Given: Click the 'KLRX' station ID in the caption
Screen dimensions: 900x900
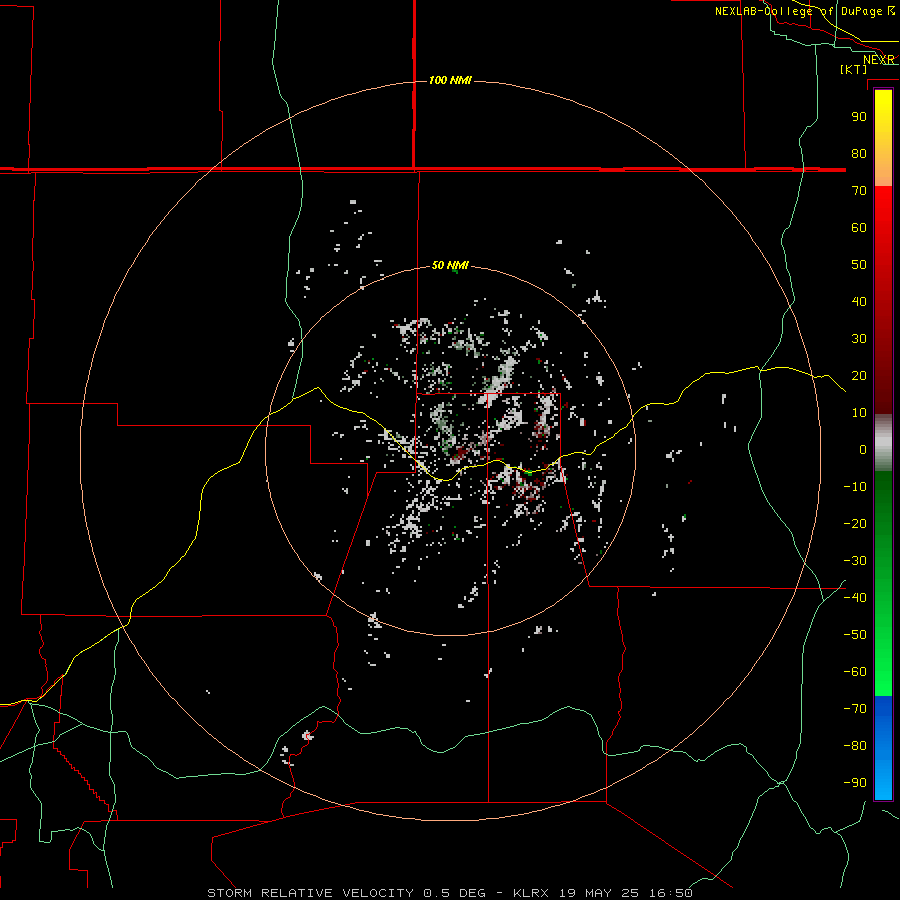Looking at the screenshot, I should point(531,893).
